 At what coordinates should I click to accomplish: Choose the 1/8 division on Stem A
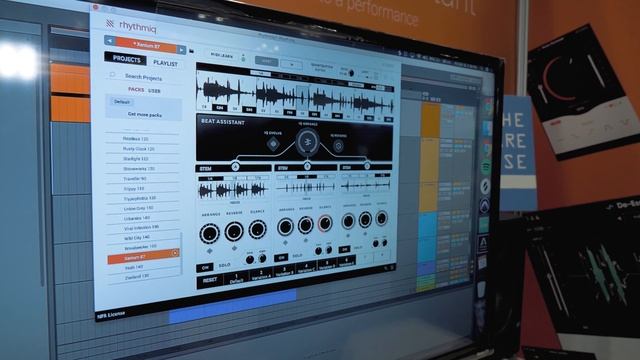(235, 178)
